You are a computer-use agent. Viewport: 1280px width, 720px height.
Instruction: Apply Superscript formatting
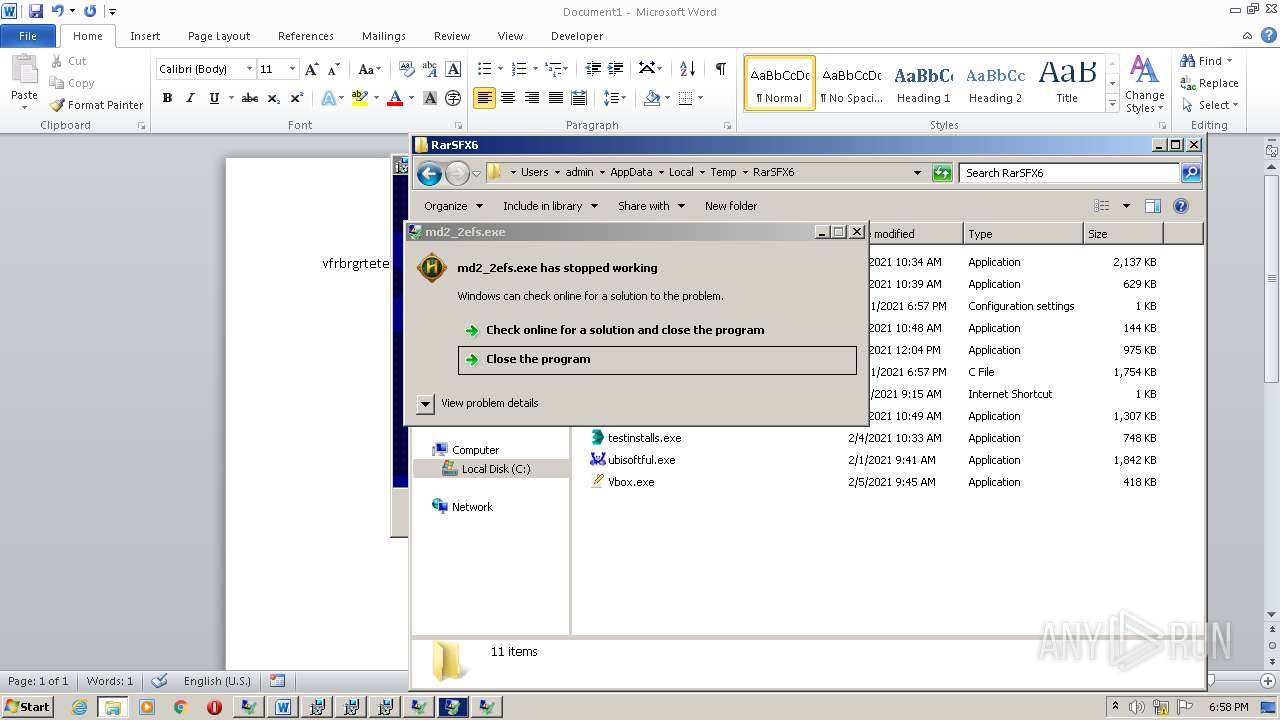point(297,98)
